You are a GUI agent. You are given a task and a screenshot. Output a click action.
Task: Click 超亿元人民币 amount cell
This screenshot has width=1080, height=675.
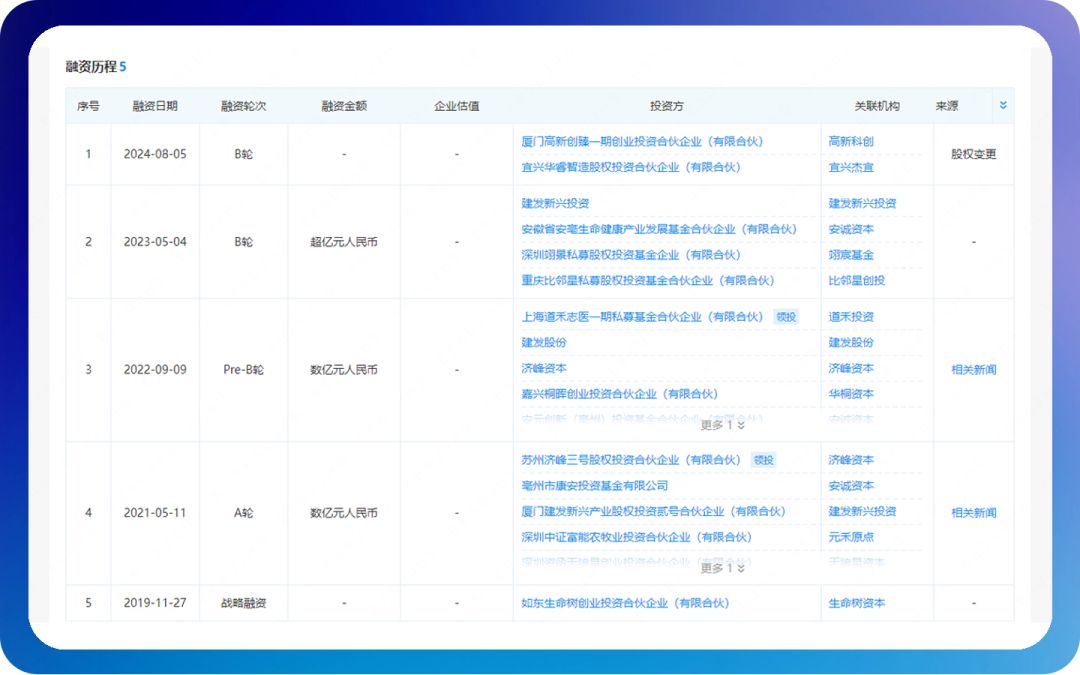tap(344, 242)
